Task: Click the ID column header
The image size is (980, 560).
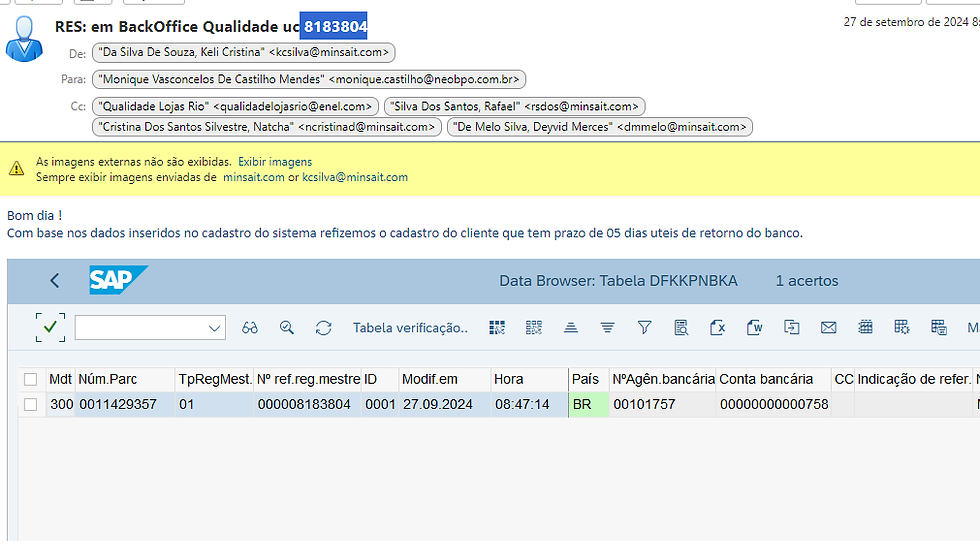Action: click(379, 379)
